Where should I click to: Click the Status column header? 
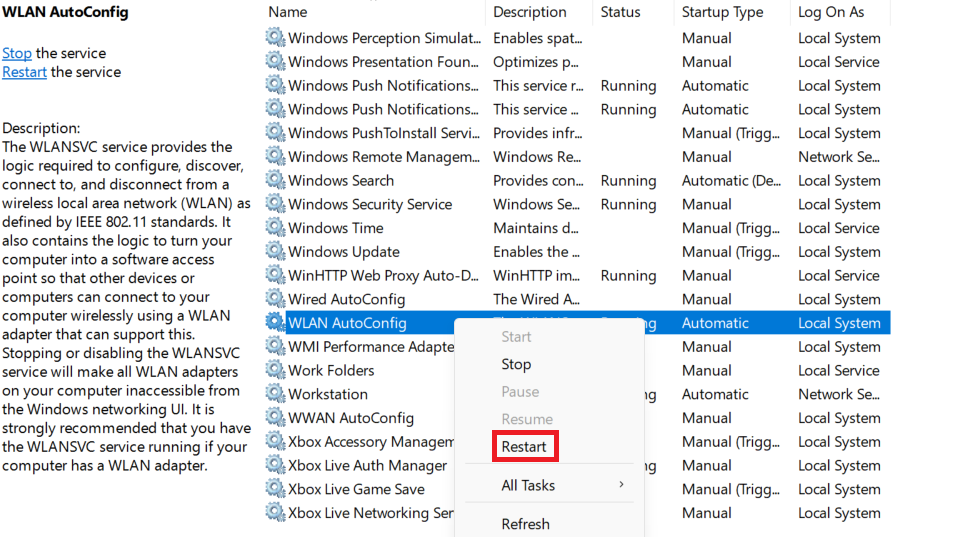point(620,12)
